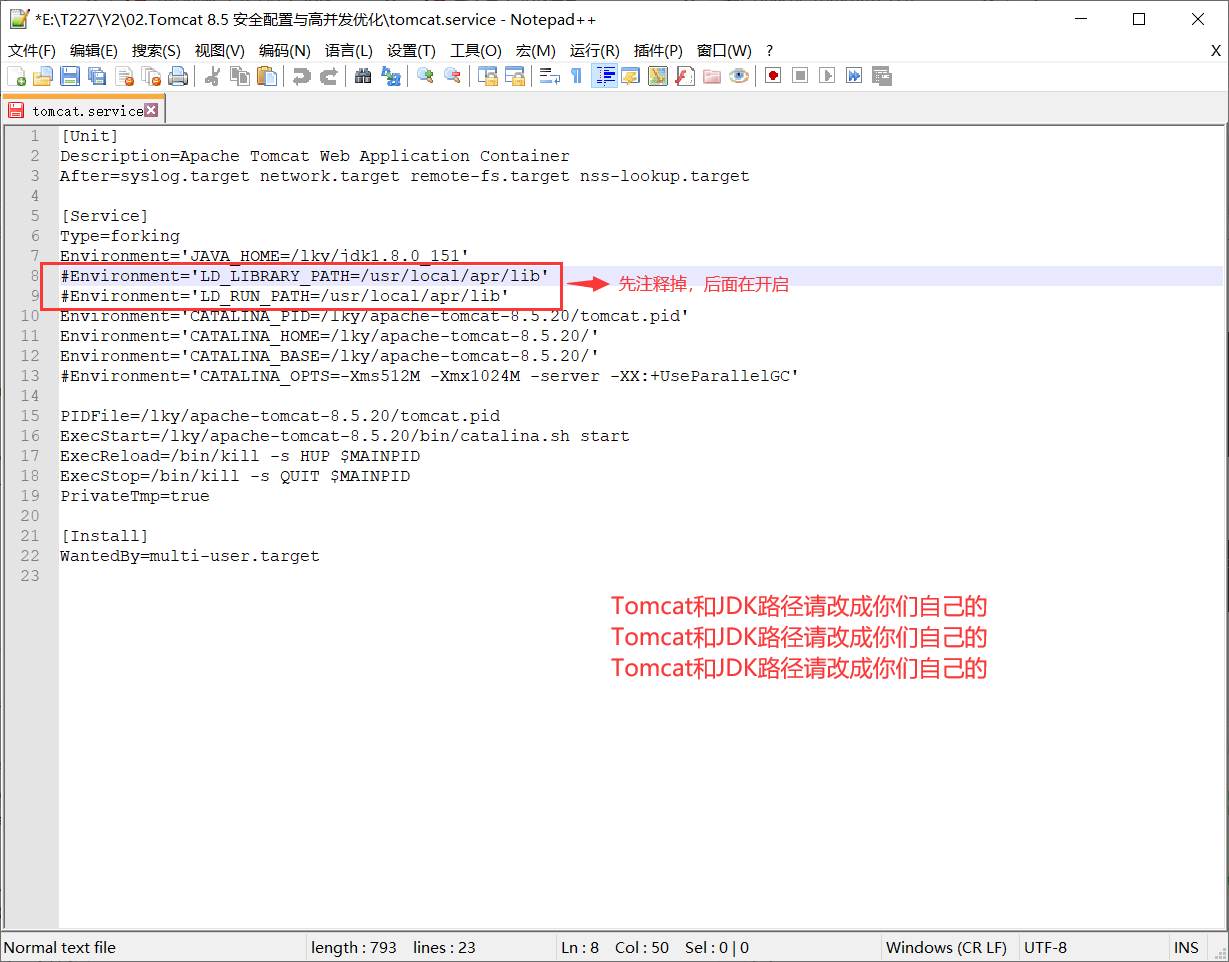Viewport: 1229px width, 962px height.
Task: Open the ? help menu
Action: (x=769, y=50)
